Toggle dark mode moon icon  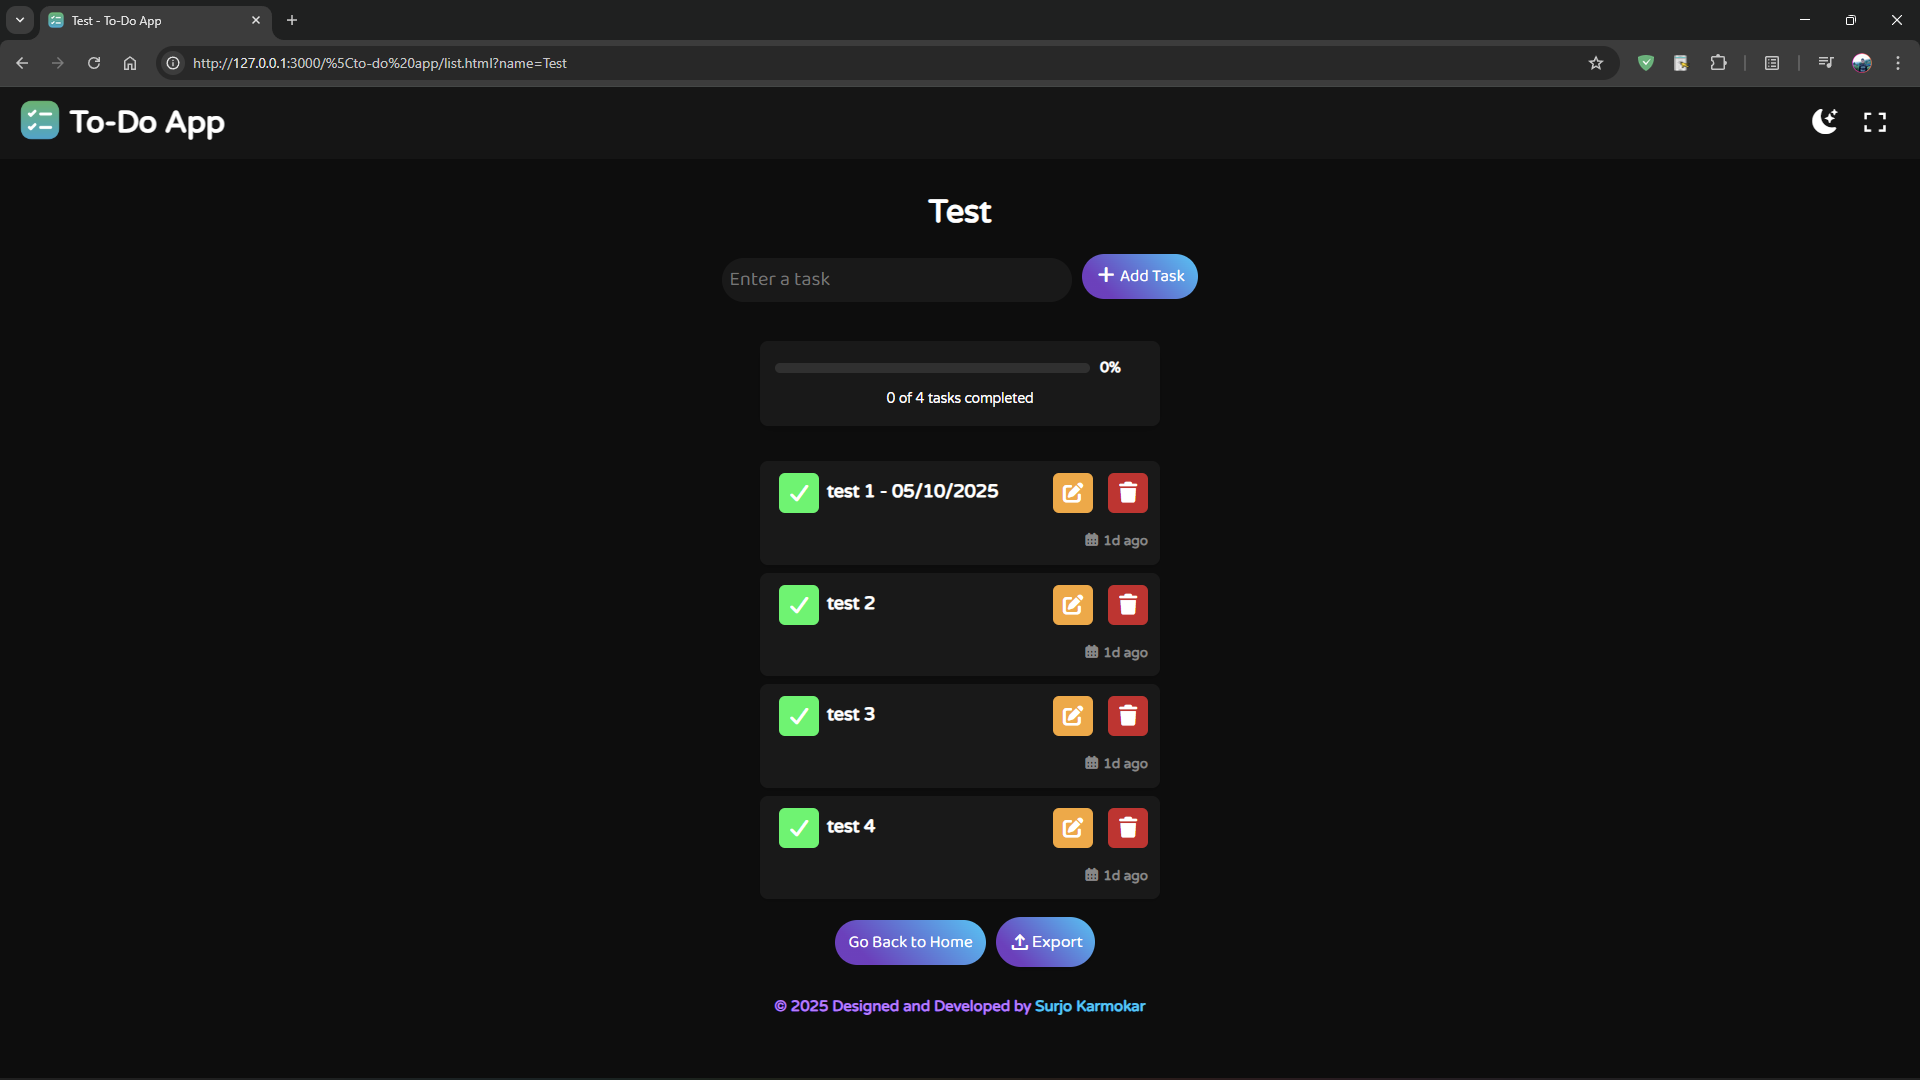pyautogui.click(x=1824, y=122)
